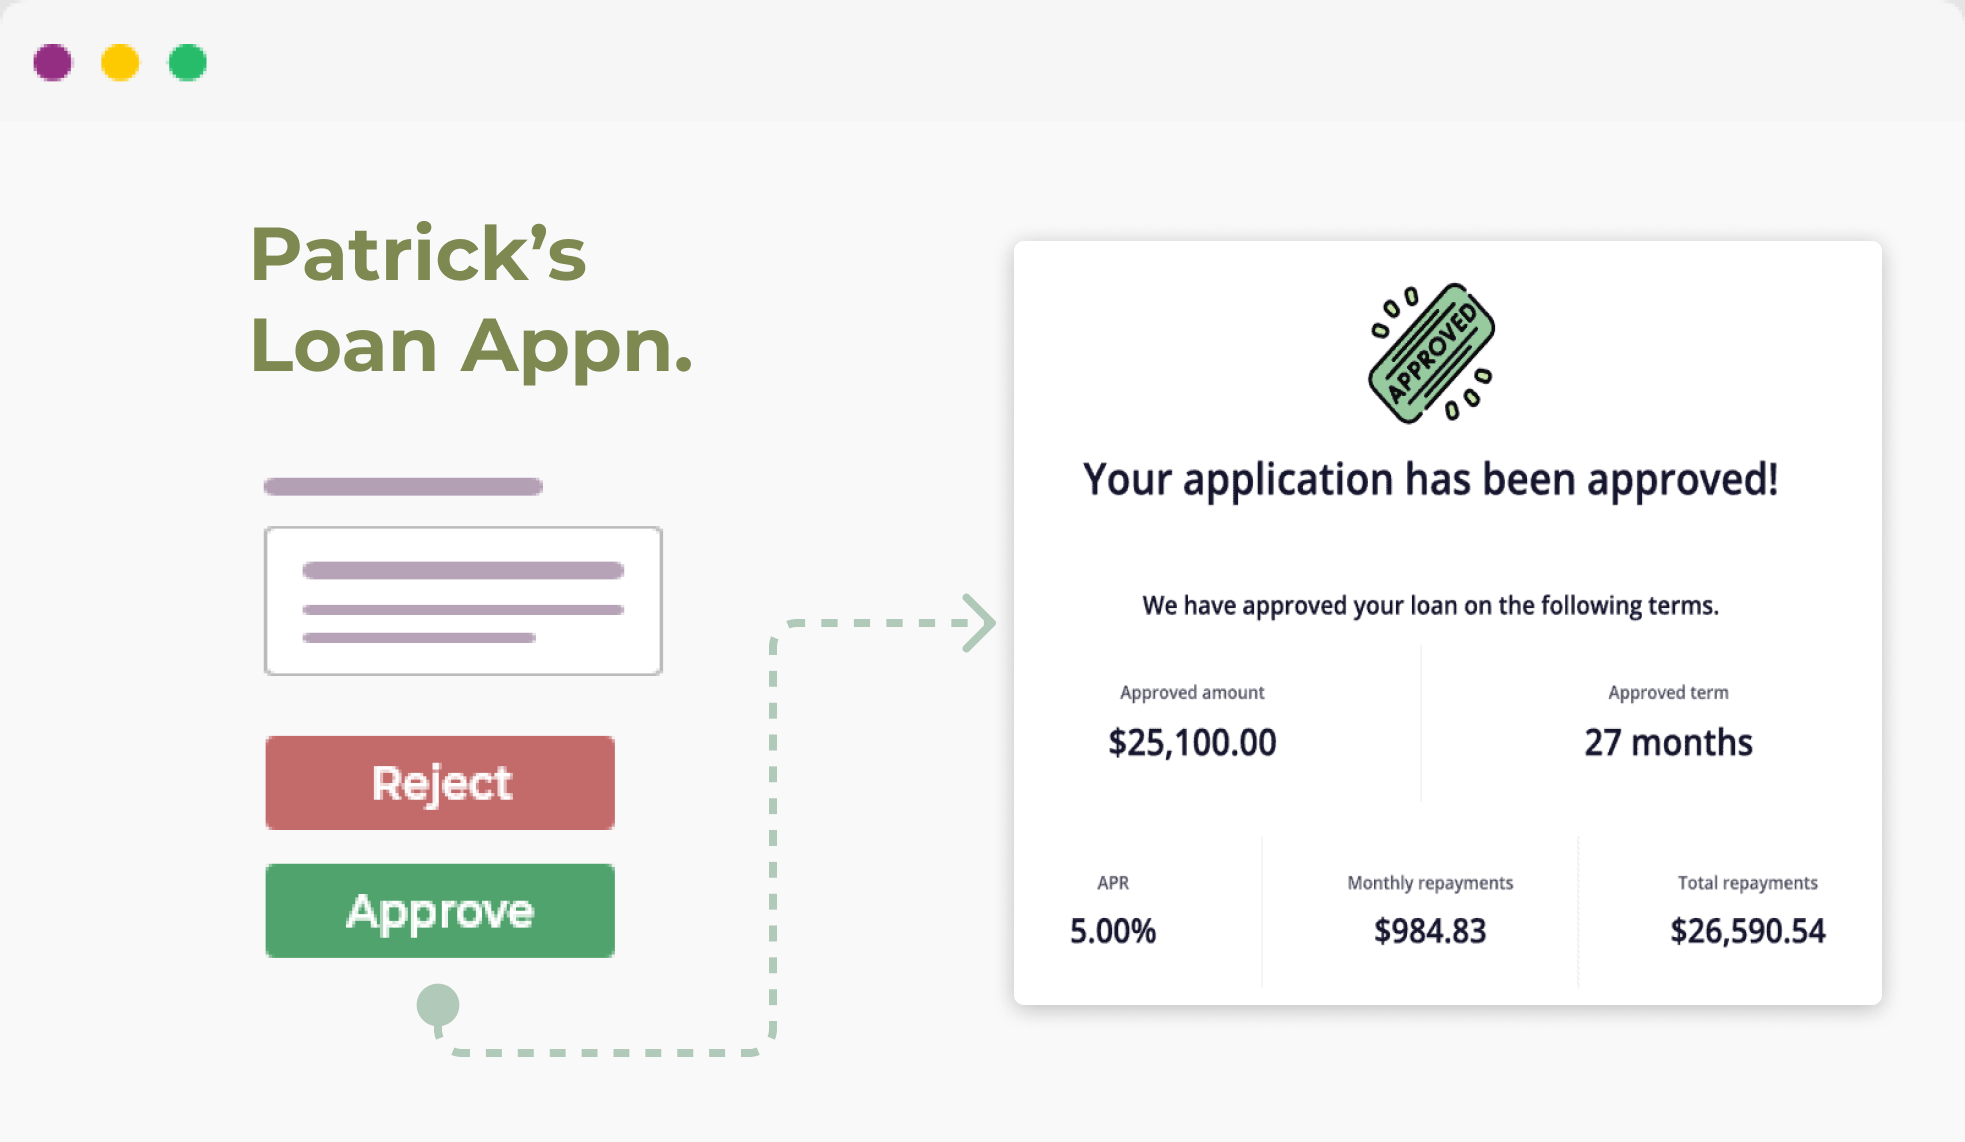Screen dimensions: 1965x1142
Task: Click inside the placeholder text box
Action: click(463, 601)
